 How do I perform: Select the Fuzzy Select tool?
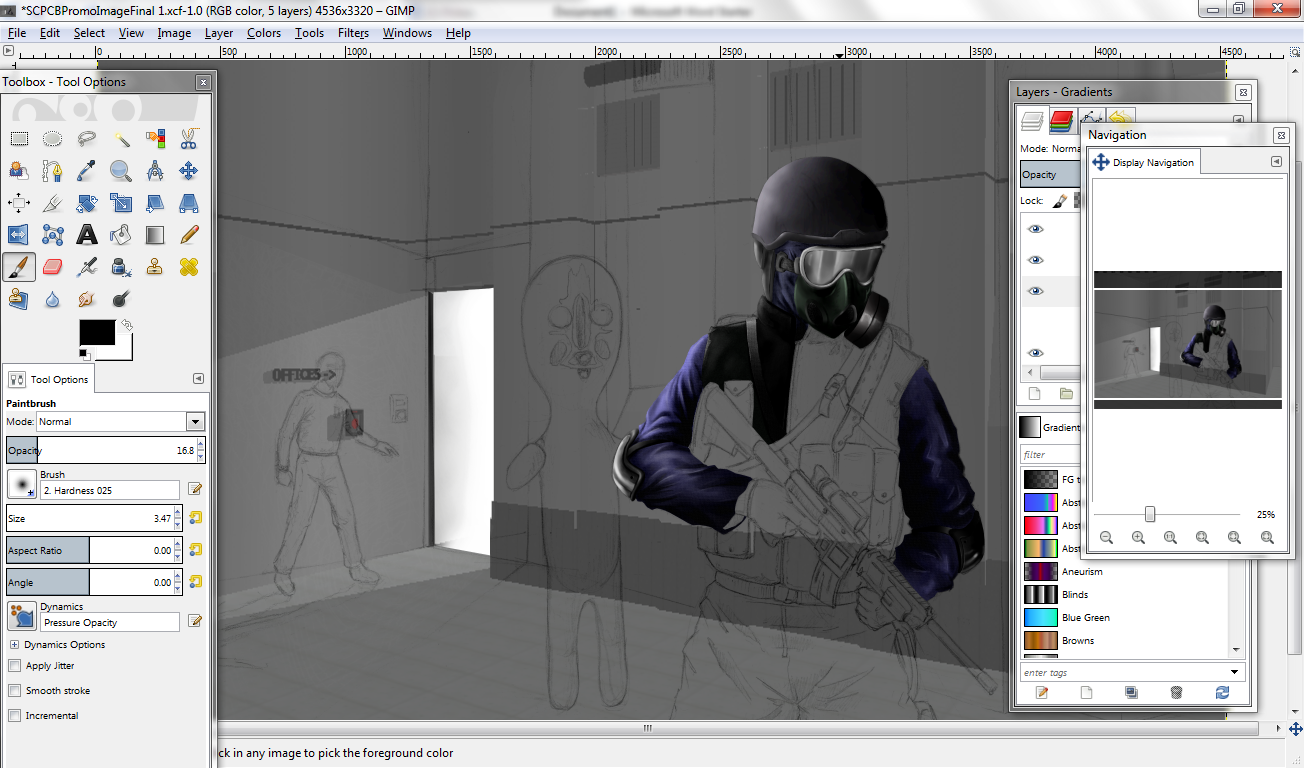coord(122,138)
